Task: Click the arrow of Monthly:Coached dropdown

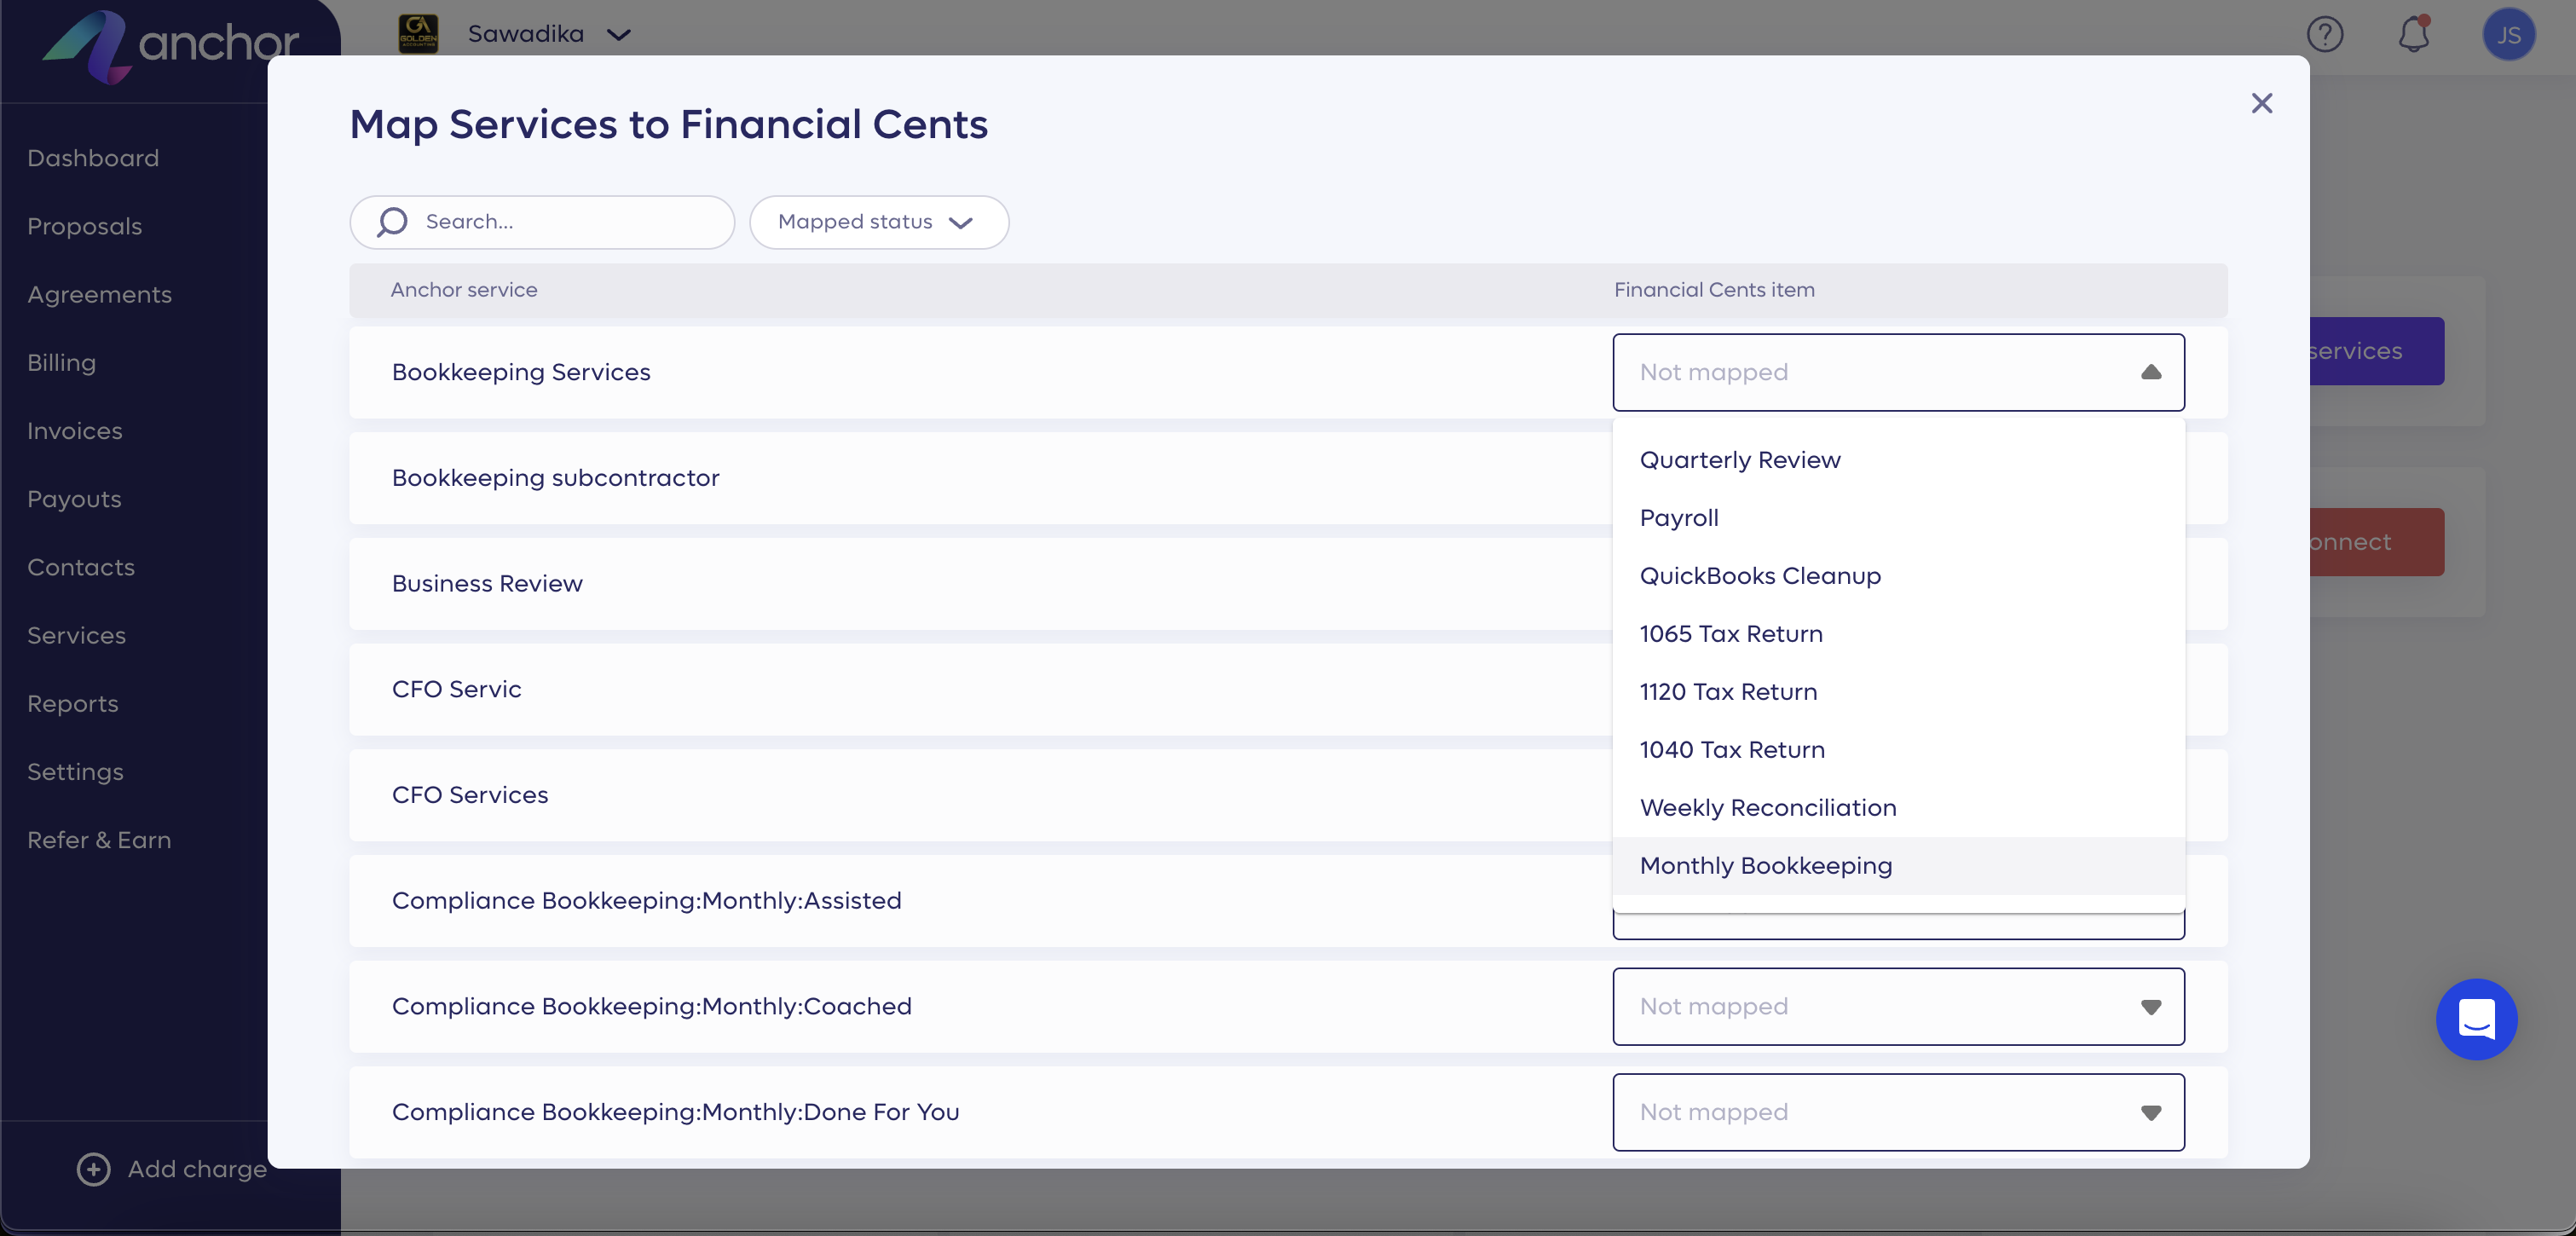Action: pyautogui.click(x=2150, y=1007)
